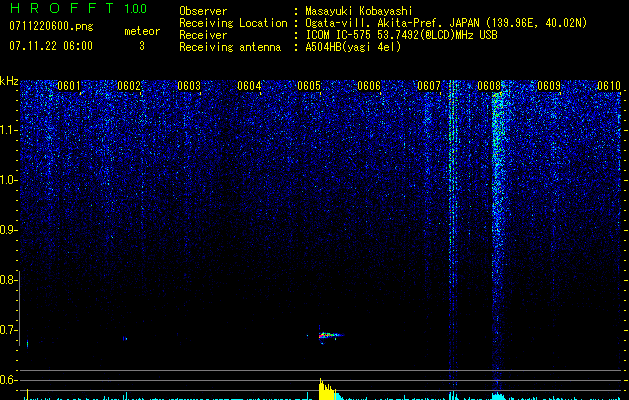Click observer name Masayuki Kobayashi
629x400 pixels.
(359, 12)
